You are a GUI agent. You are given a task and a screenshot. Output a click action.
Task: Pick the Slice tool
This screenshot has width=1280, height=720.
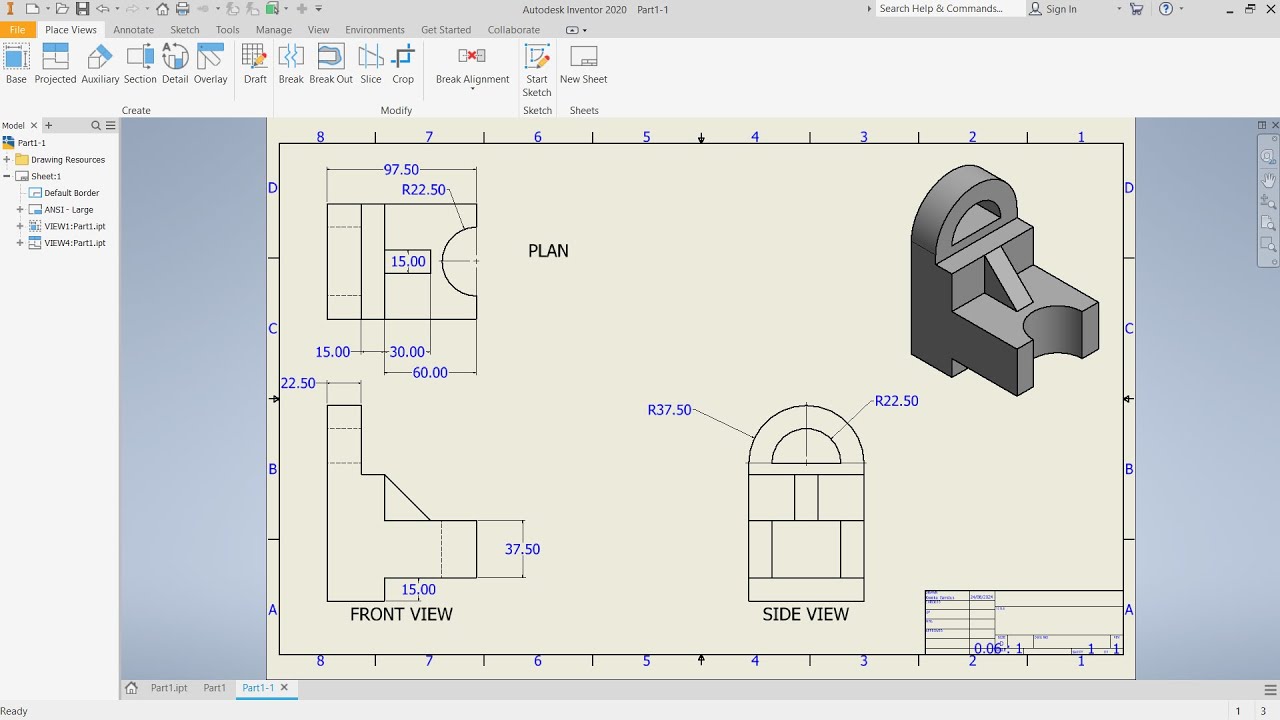pos(371,64)
